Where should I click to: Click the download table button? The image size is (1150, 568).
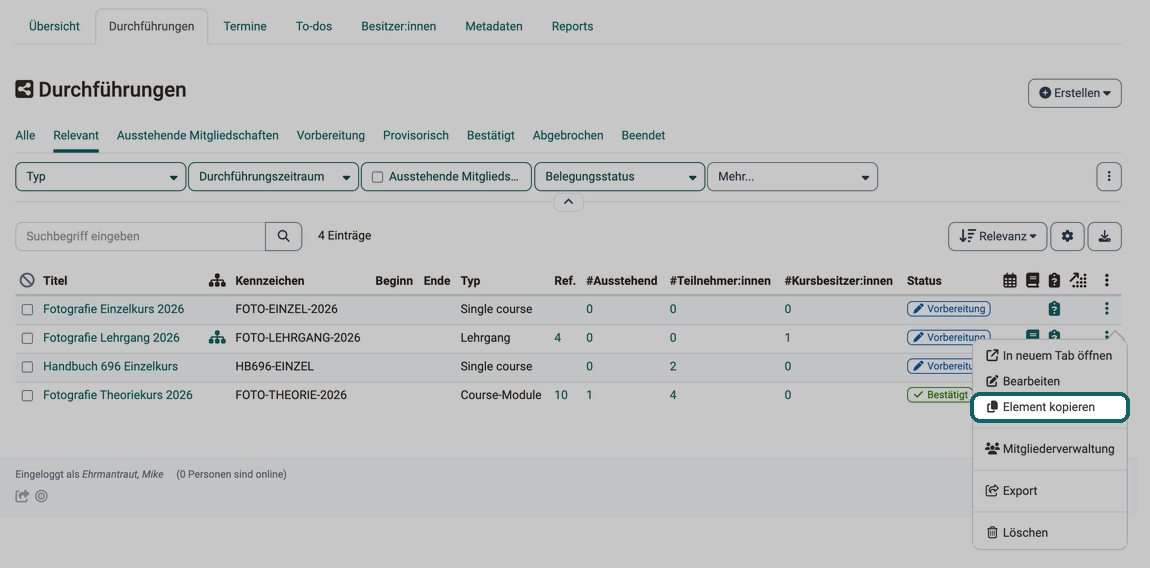(1105, 236)
